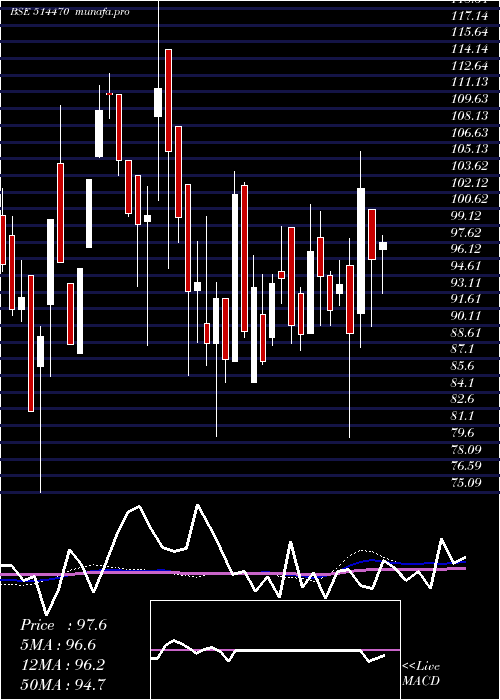This screenshot has height=700, width=500.
Task: Click the 78.09 price axis value
Action: click(x=466, y=449)
